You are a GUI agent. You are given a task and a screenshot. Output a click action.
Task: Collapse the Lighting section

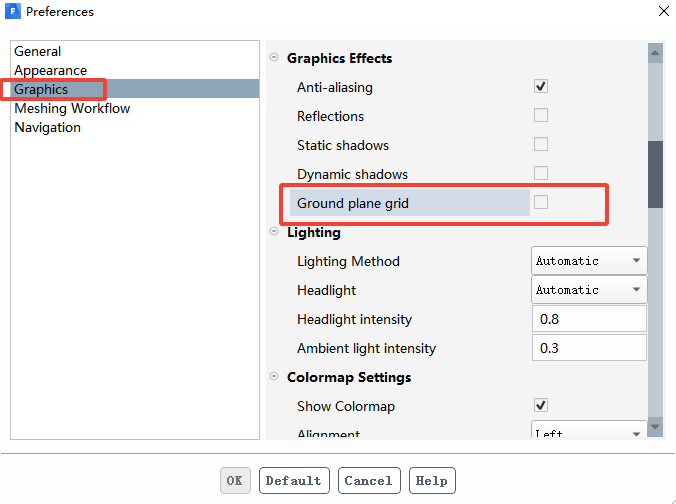point(274,232)
